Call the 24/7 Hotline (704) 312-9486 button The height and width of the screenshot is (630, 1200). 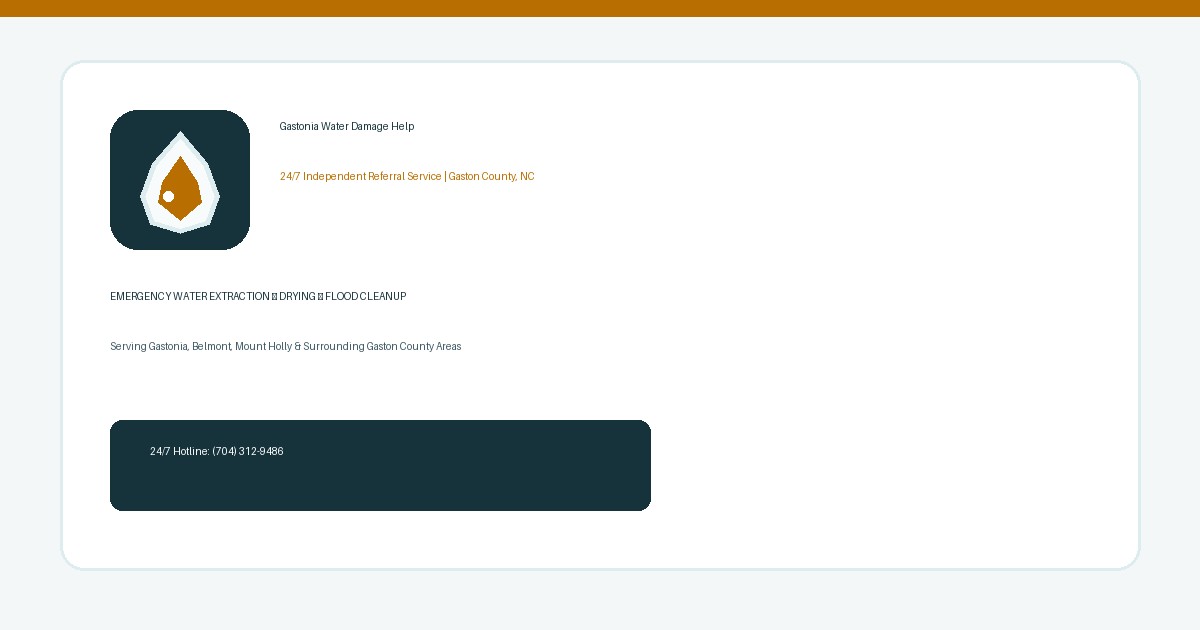380,465
